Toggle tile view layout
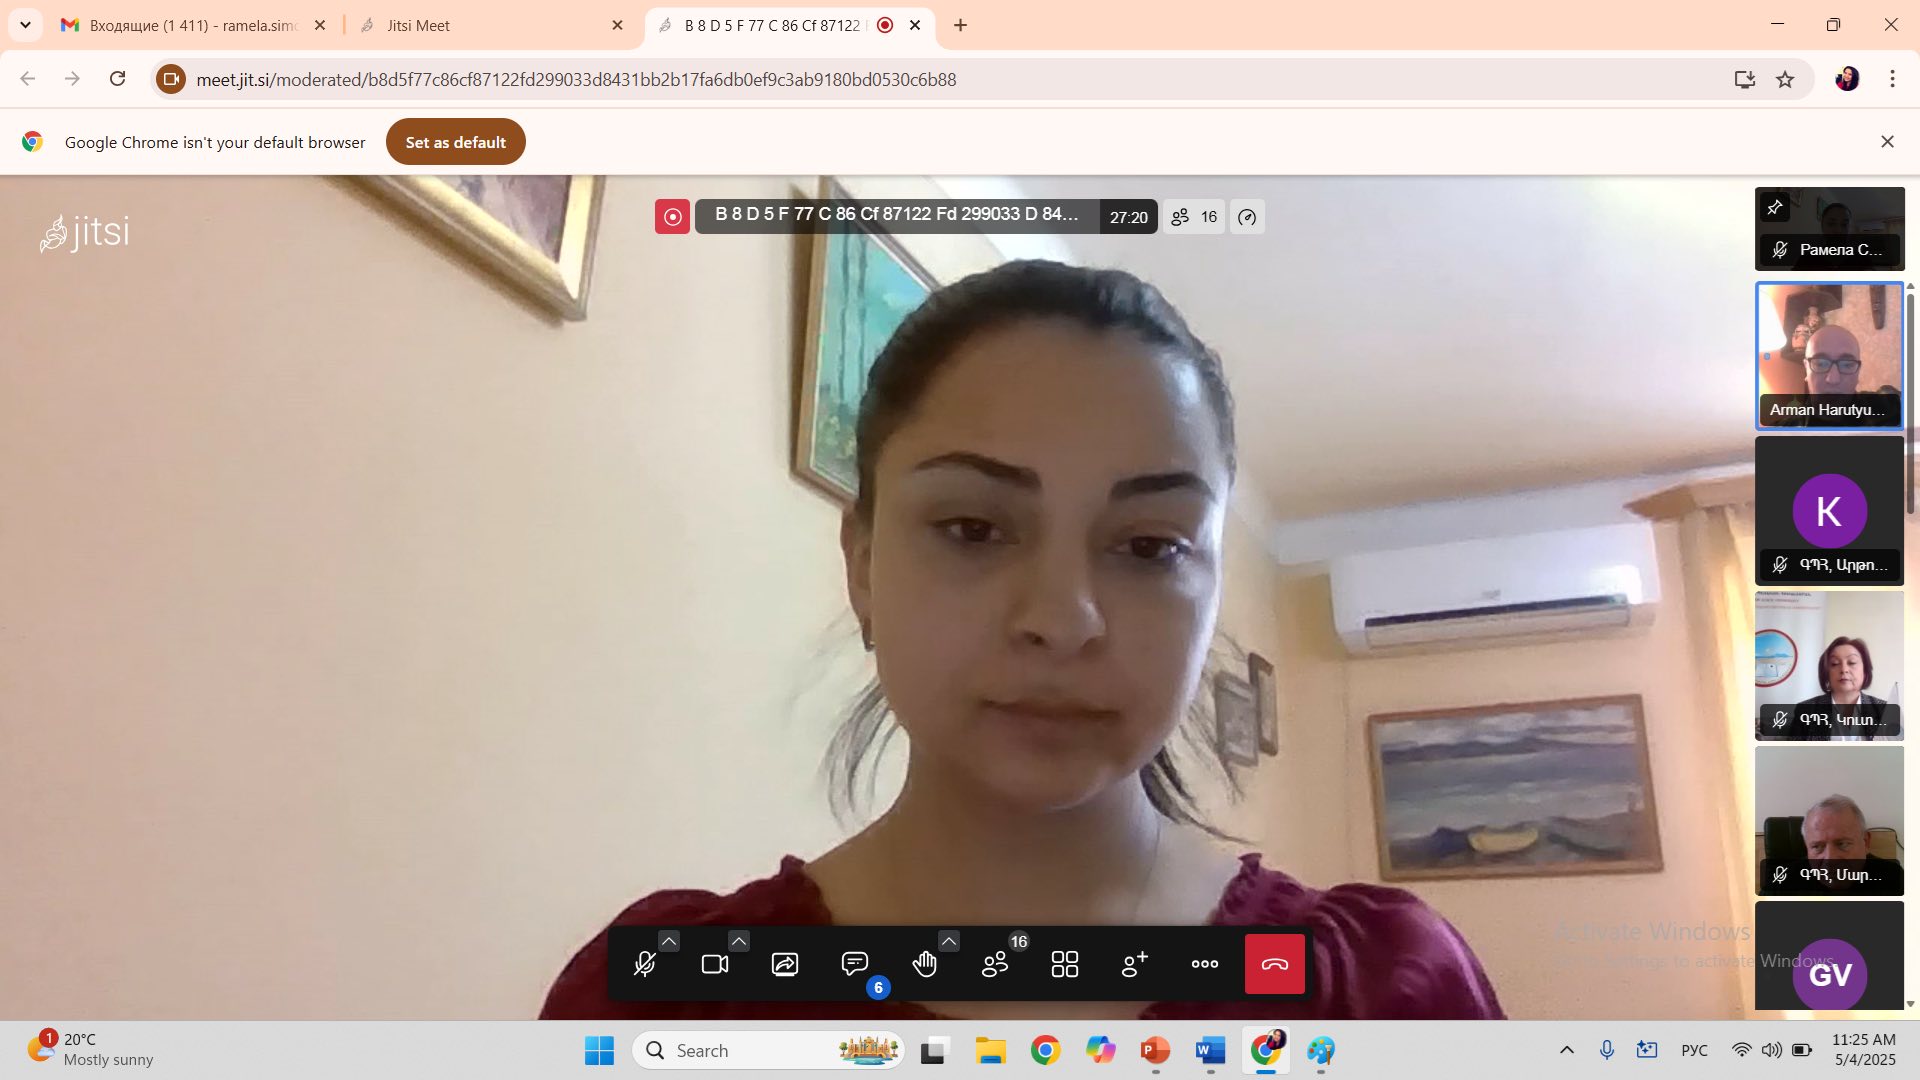The image size is (1920, 1080). click(1065, 964)
